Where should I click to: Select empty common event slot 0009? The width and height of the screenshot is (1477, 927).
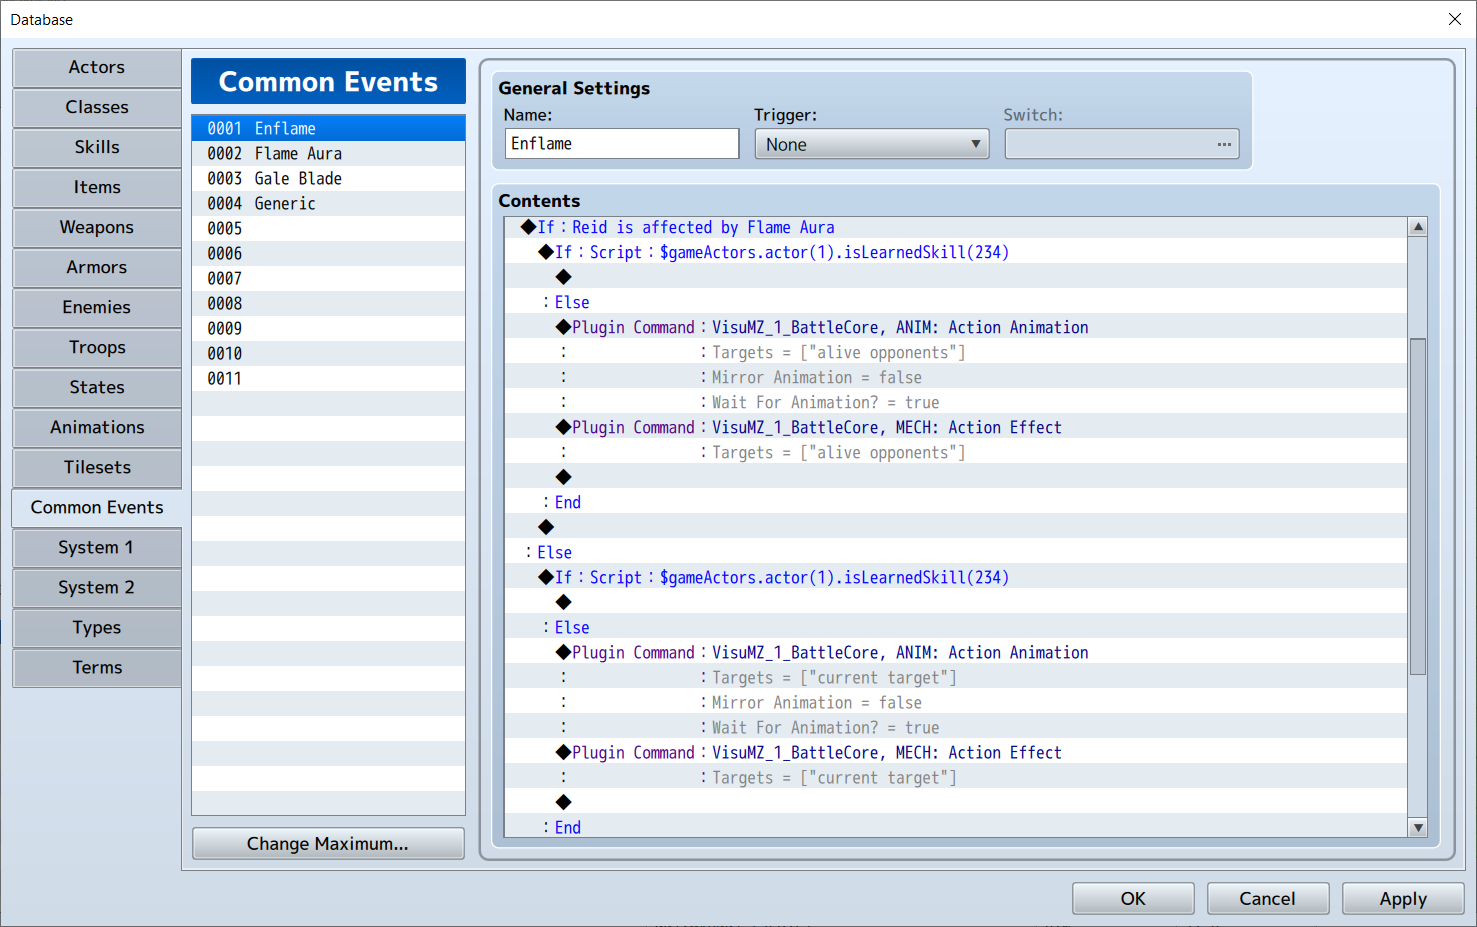pos(328,328)
